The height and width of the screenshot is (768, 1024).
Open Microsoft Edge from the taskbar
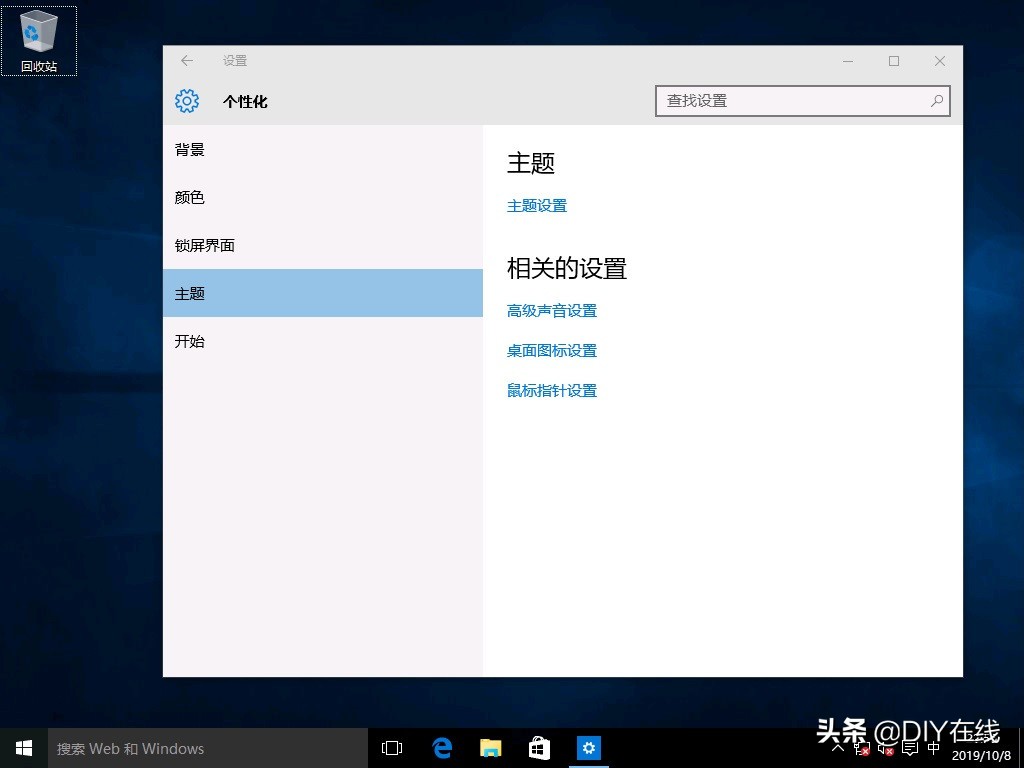pos(442,747)
